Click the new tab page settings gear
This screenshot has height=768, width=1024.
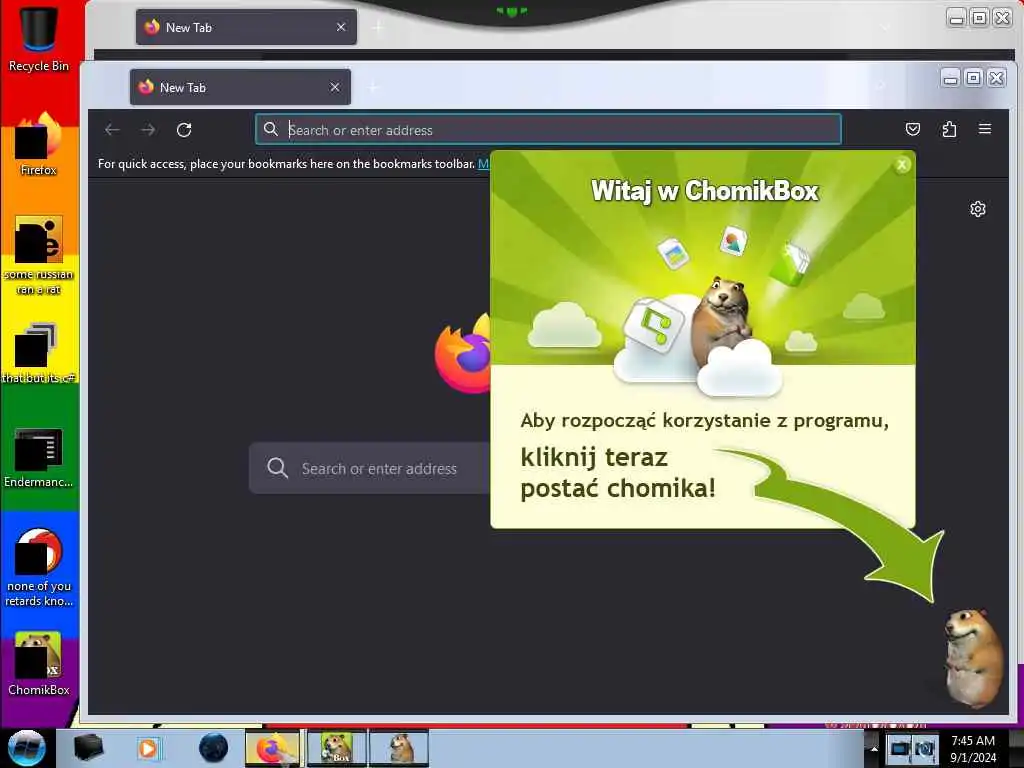pyautogui.click(x=978, y=209)
